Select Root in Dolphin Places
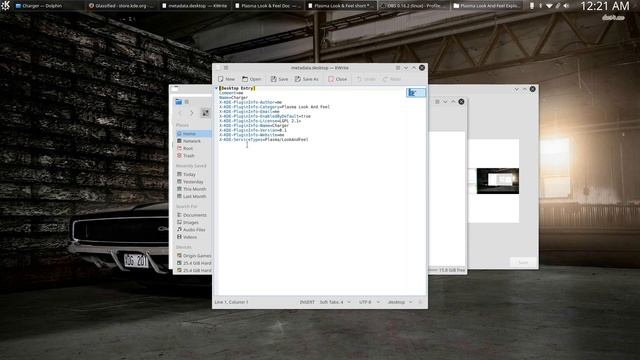The height and width of the screenshot is (360, 640). [x=193, y=148]
